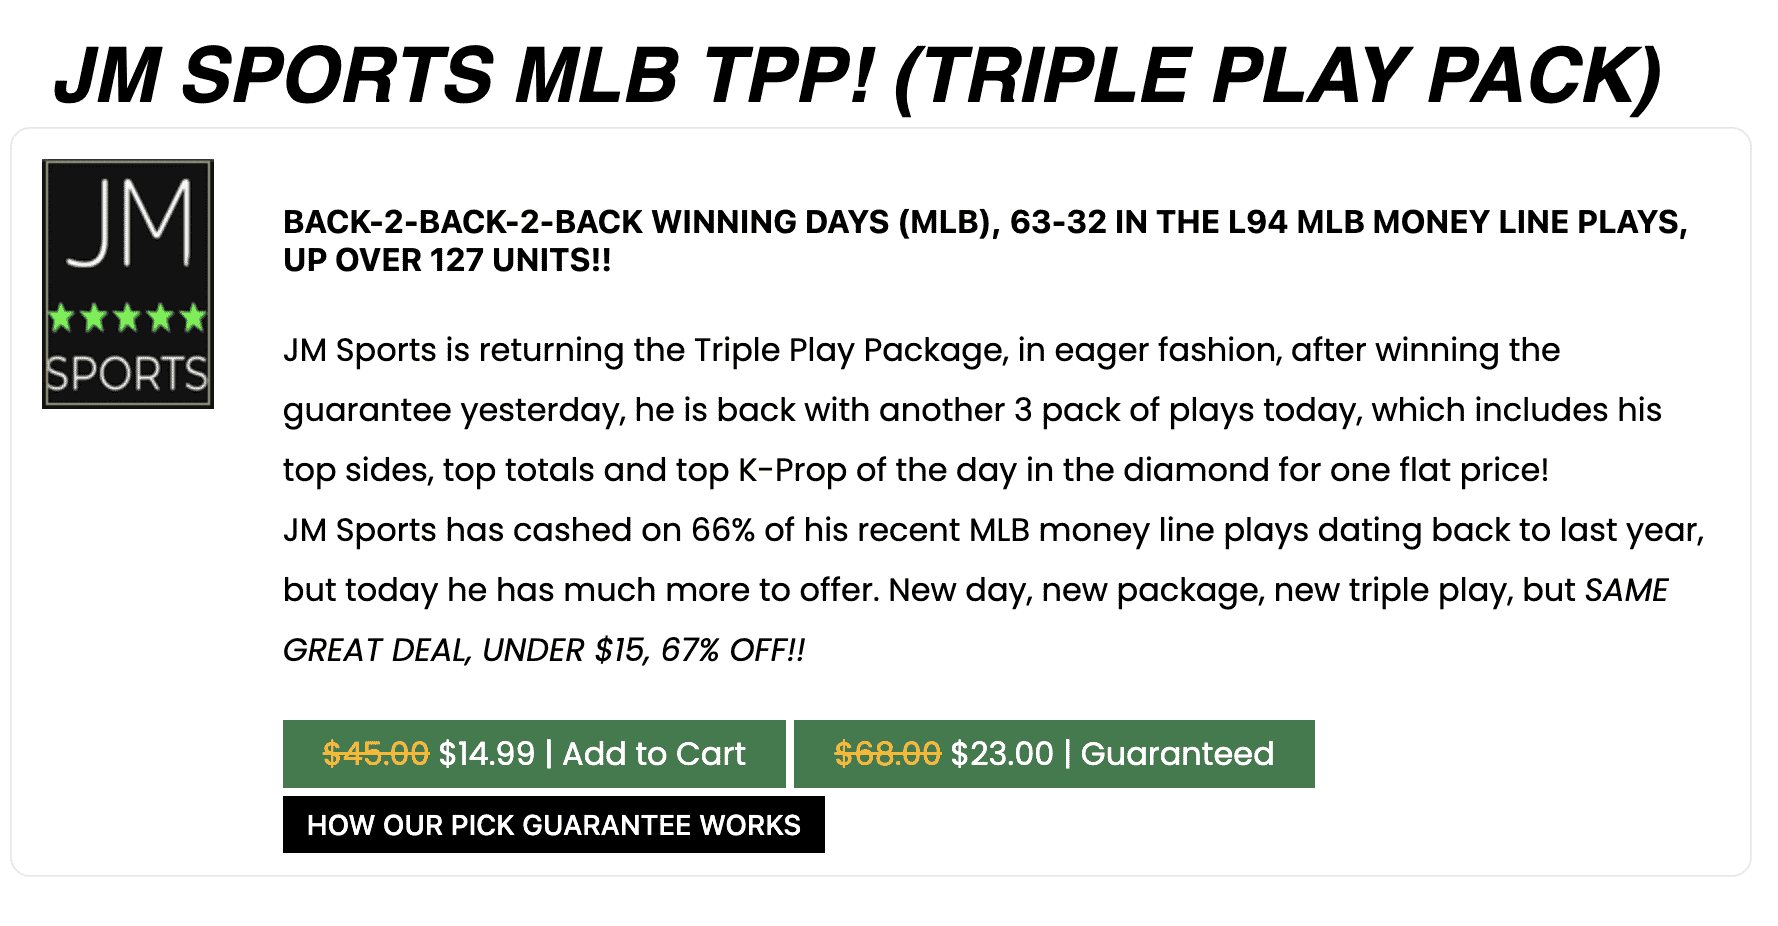The width and height of the screenshot is (1778, 926).
Task: Click the sentence starting JM Sports is returning
Action: tap(920, 350)
